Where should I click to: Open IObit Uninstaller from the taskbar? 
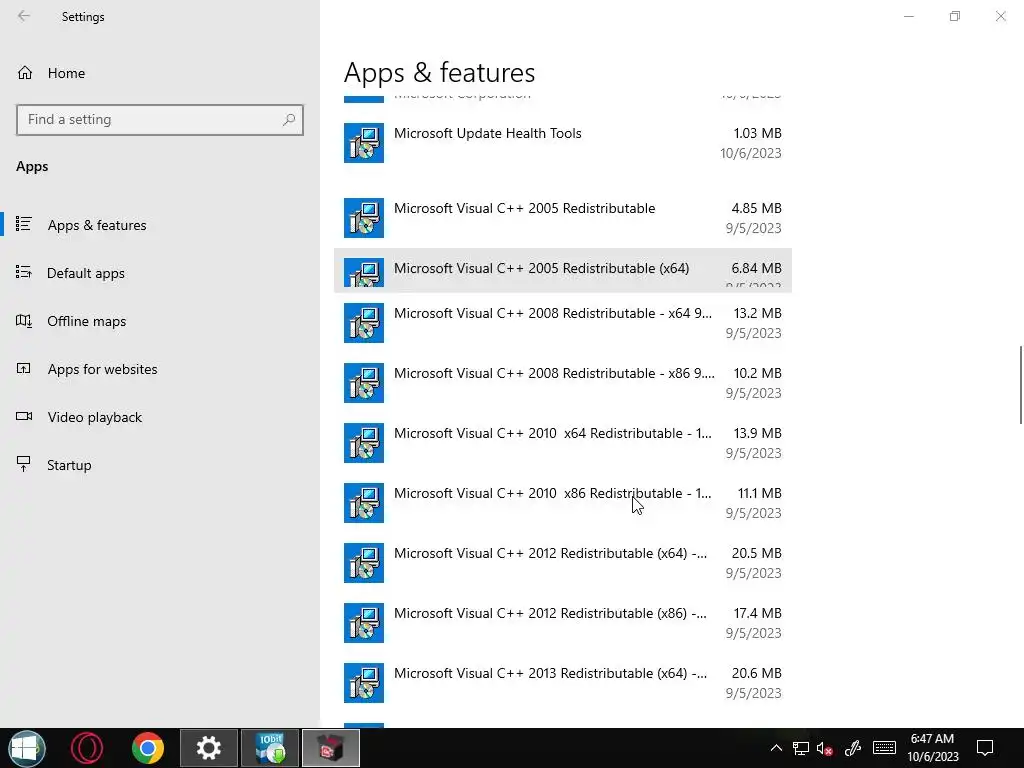(x=270, y=748)
